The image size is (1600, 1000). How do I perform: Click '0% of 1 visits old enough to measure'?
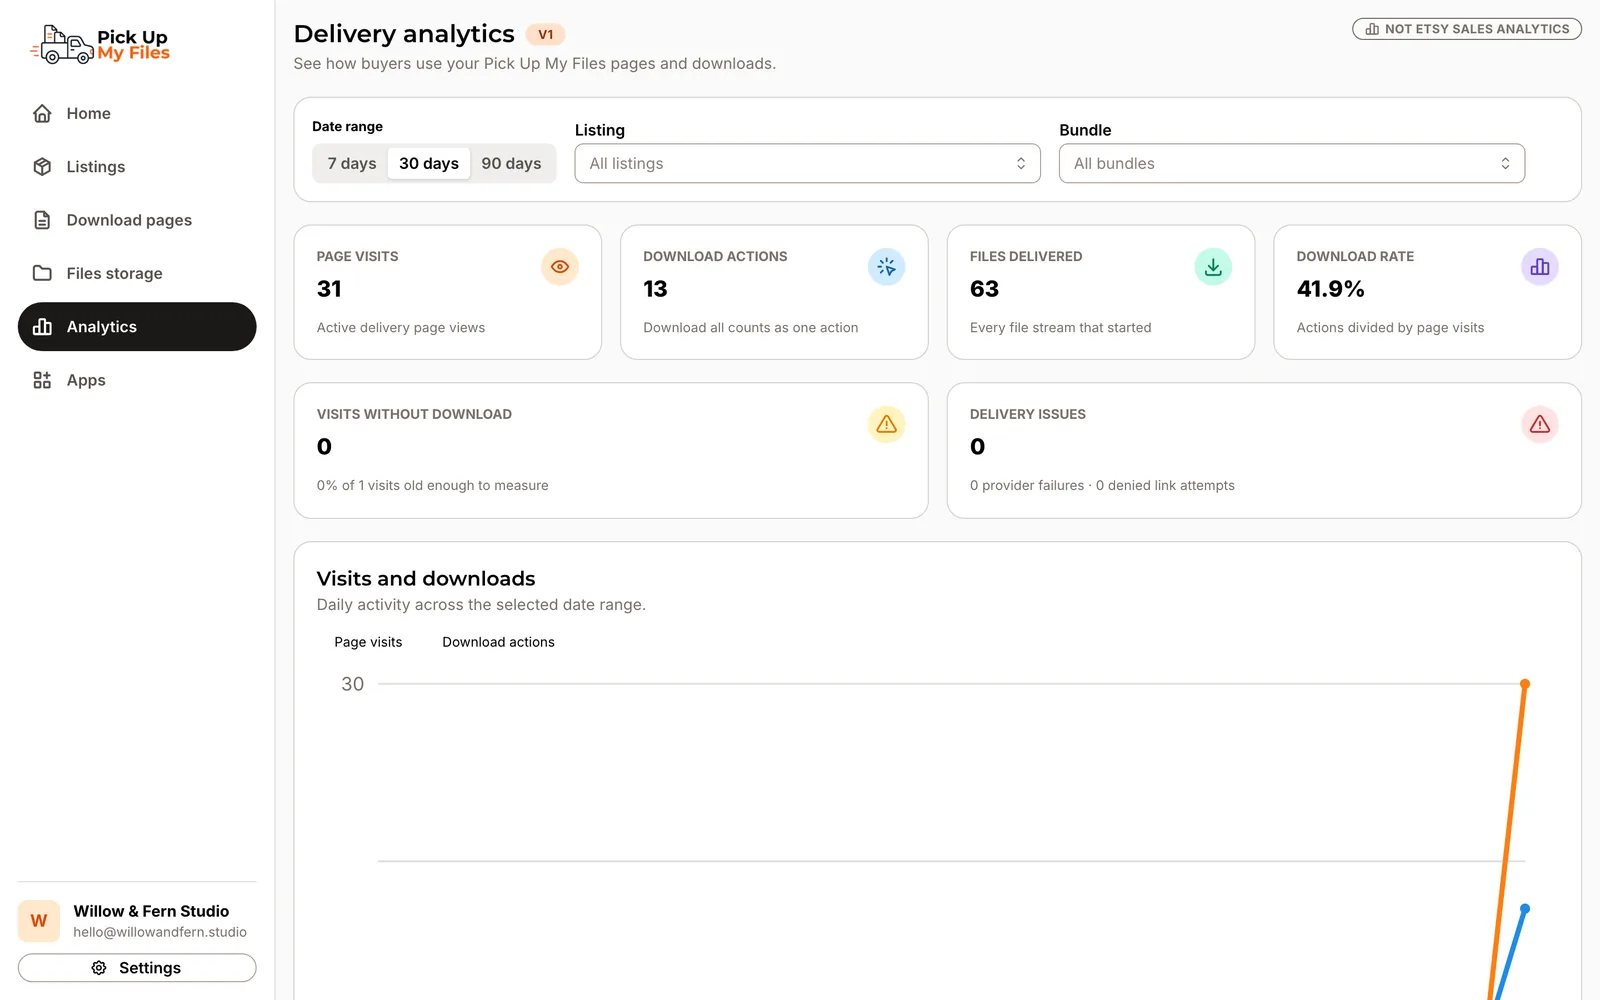tap(432, 485)
